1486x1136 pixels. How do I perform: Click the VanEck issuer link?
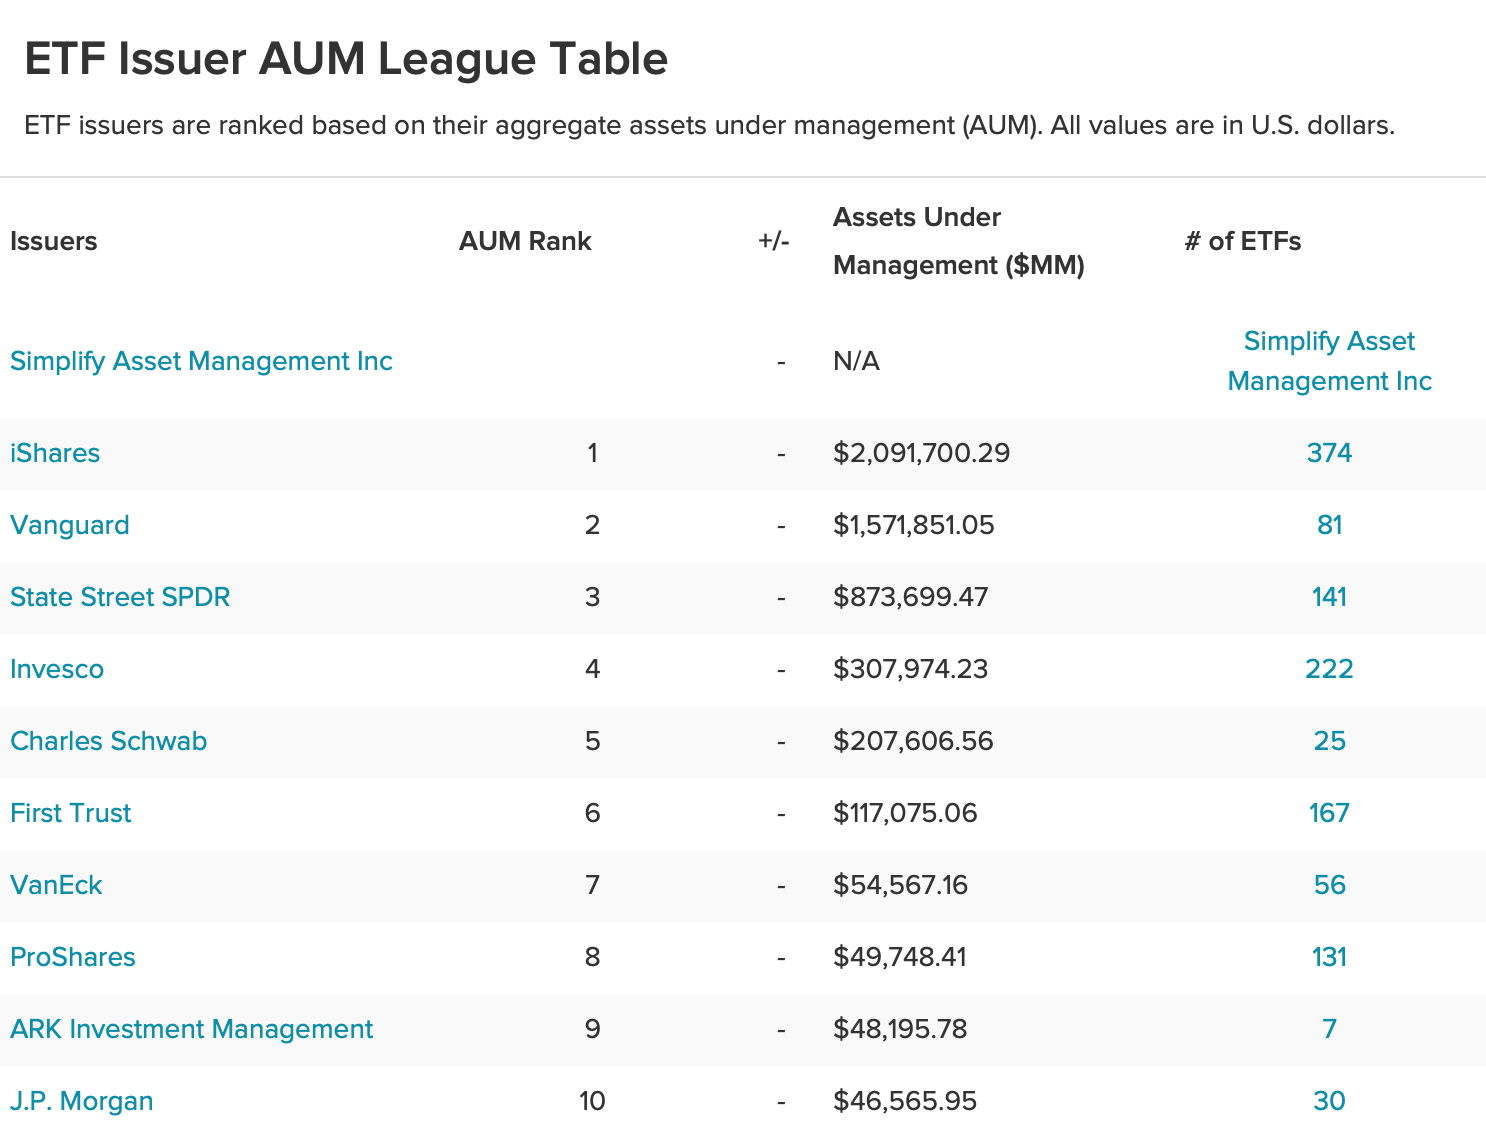pos(56,885)
